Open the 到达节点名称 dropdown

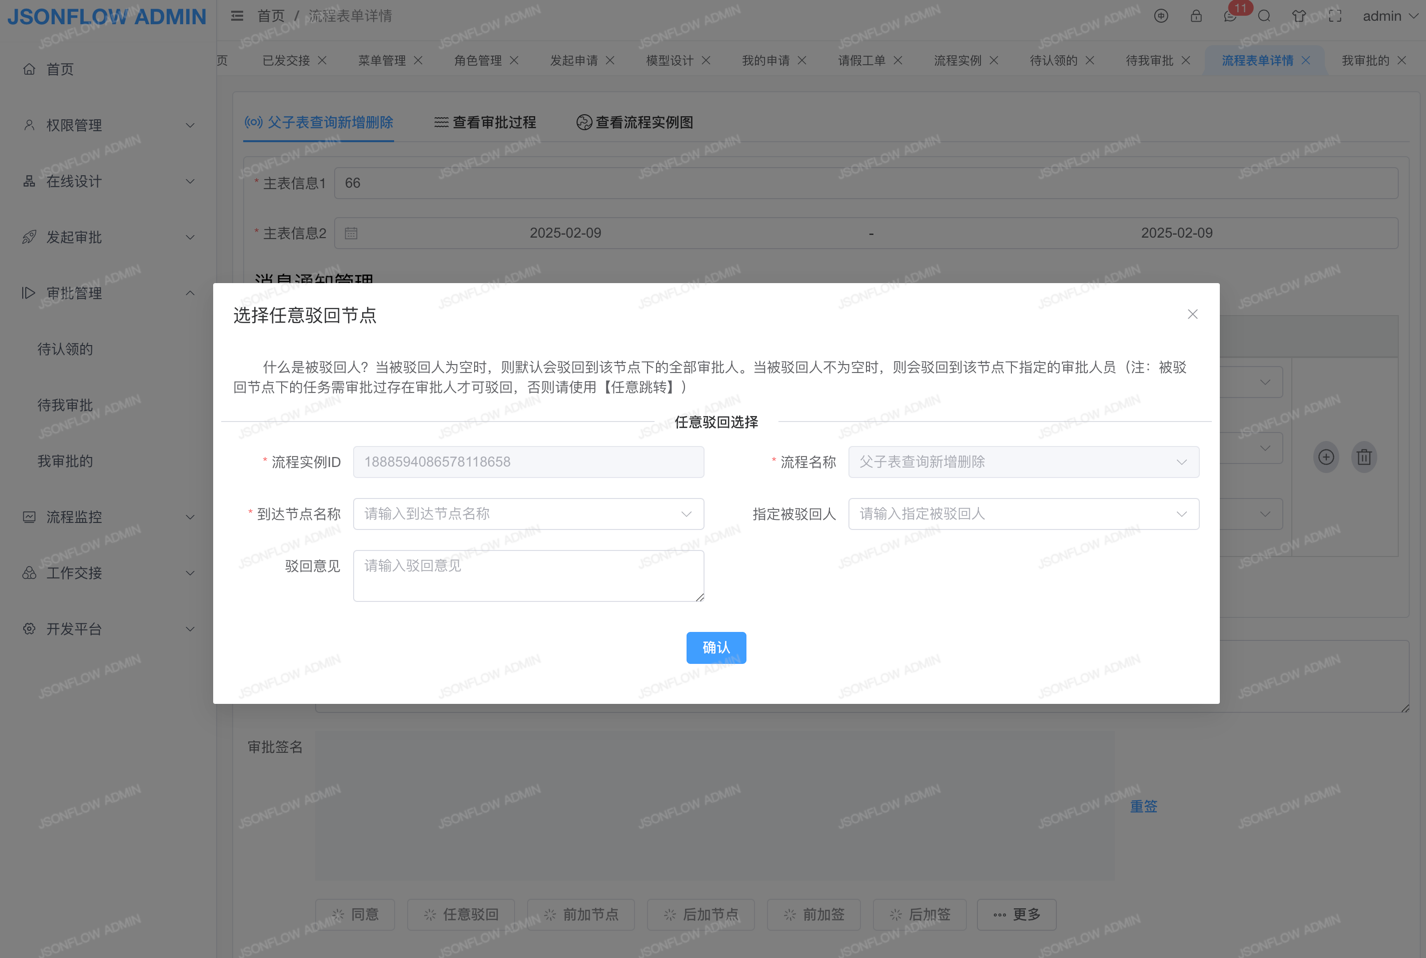click(x=528, y=514)
